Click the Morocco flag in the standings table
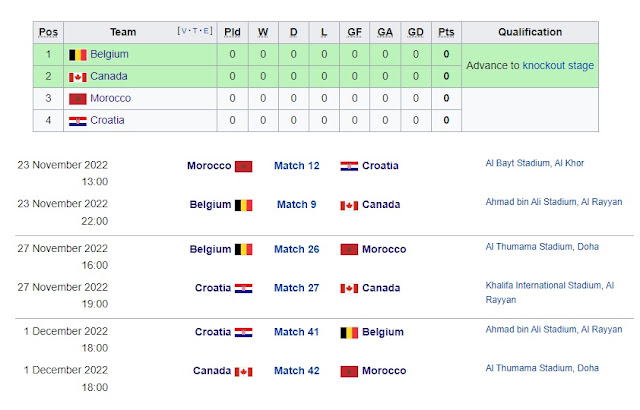Screen dimensions: 640x410 [x=77, y=98]
